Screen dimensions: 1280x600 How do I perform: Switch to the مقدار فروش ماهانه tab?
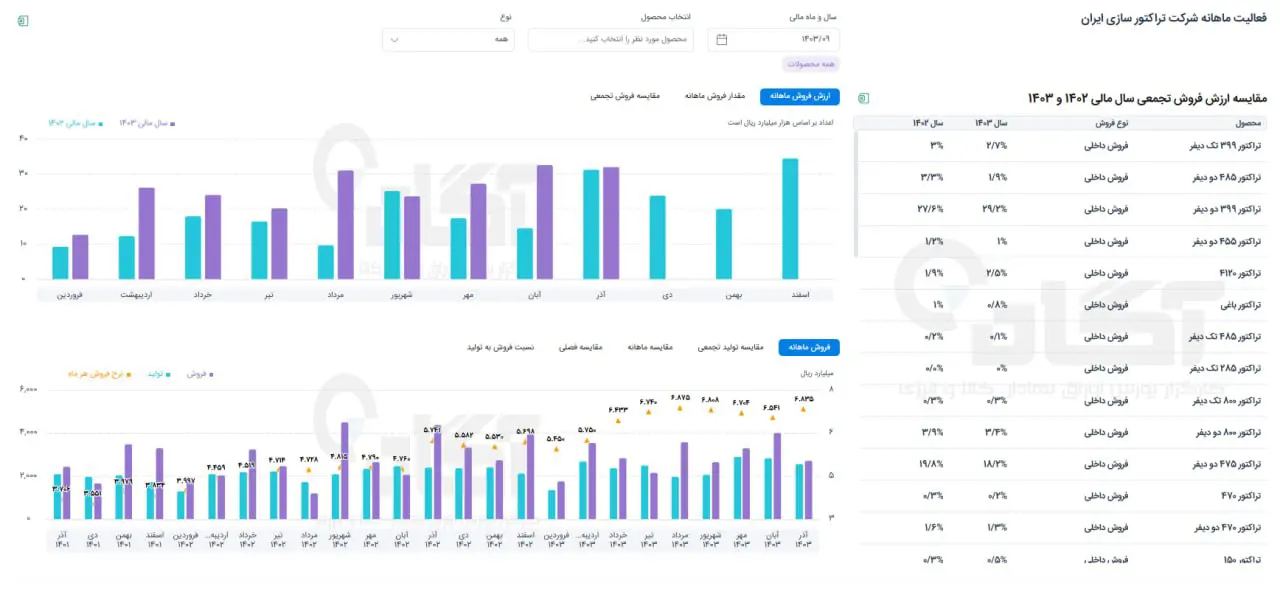click(715, 97)
